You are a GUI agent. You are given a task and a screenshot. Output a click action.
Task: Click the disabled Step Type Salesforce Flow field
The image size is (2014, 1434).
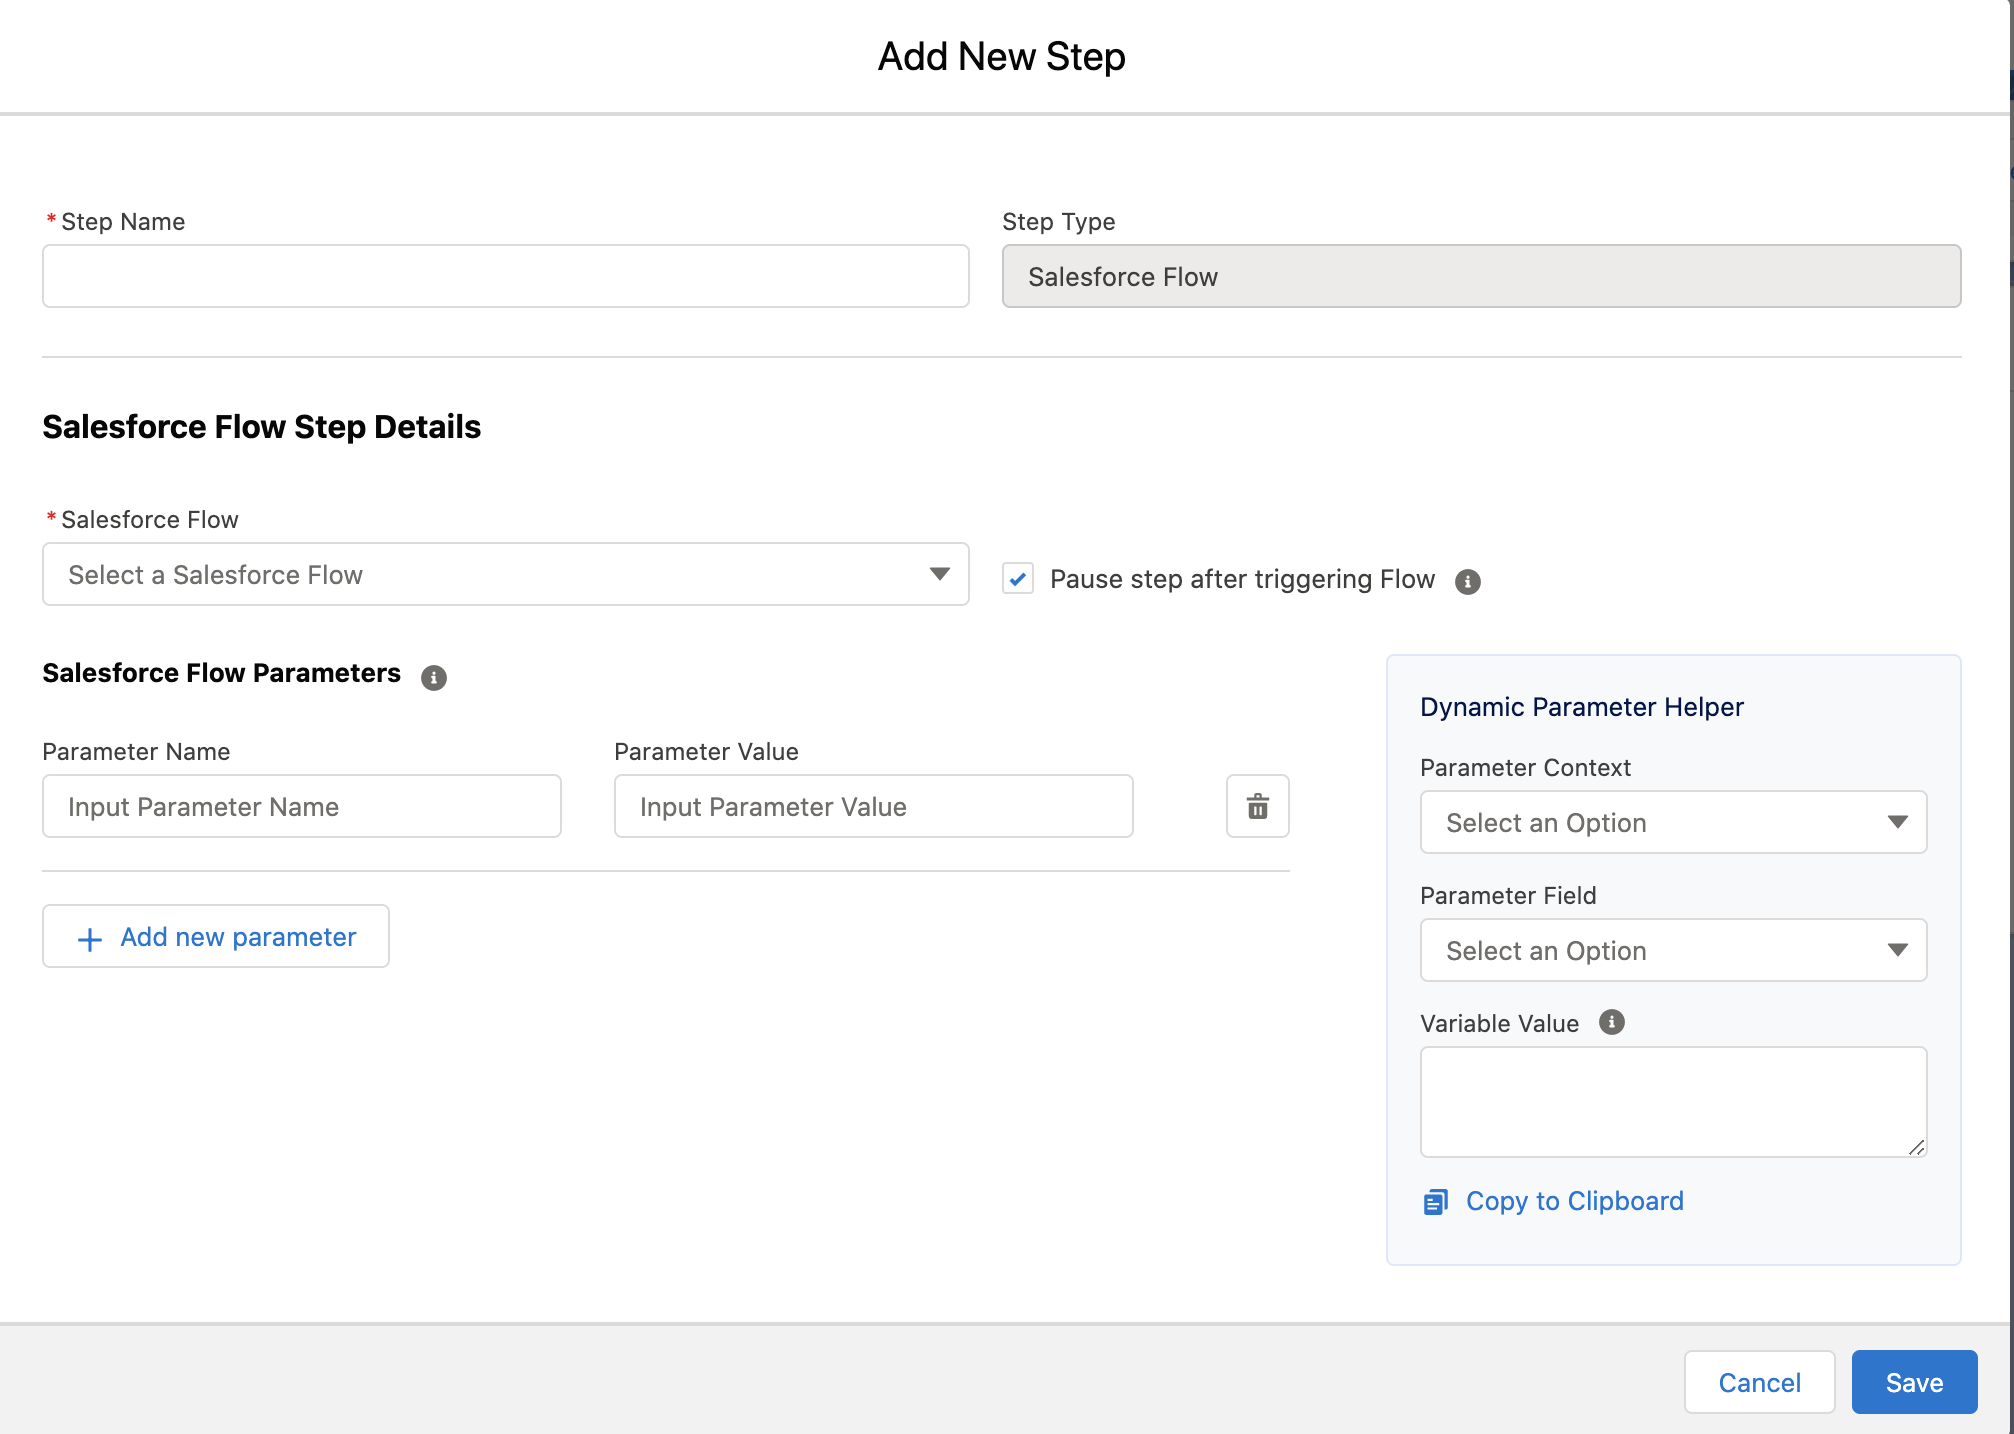click(x=1481, y=276)
